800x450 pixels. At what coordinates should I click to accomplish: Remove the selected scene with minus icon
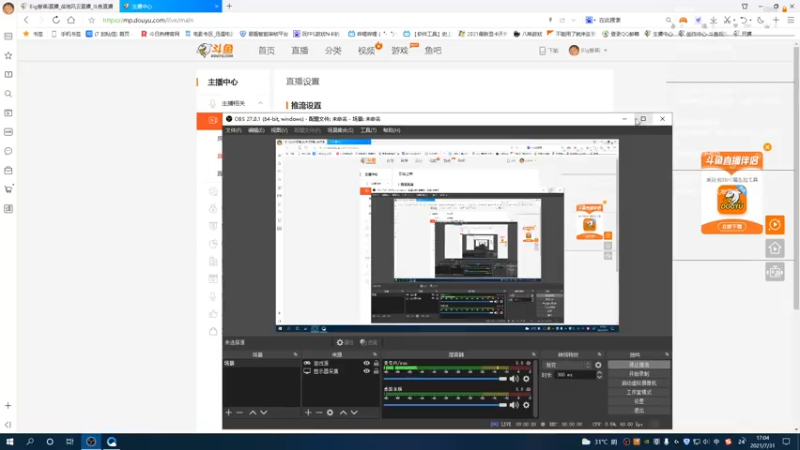(x=240, y=412)
